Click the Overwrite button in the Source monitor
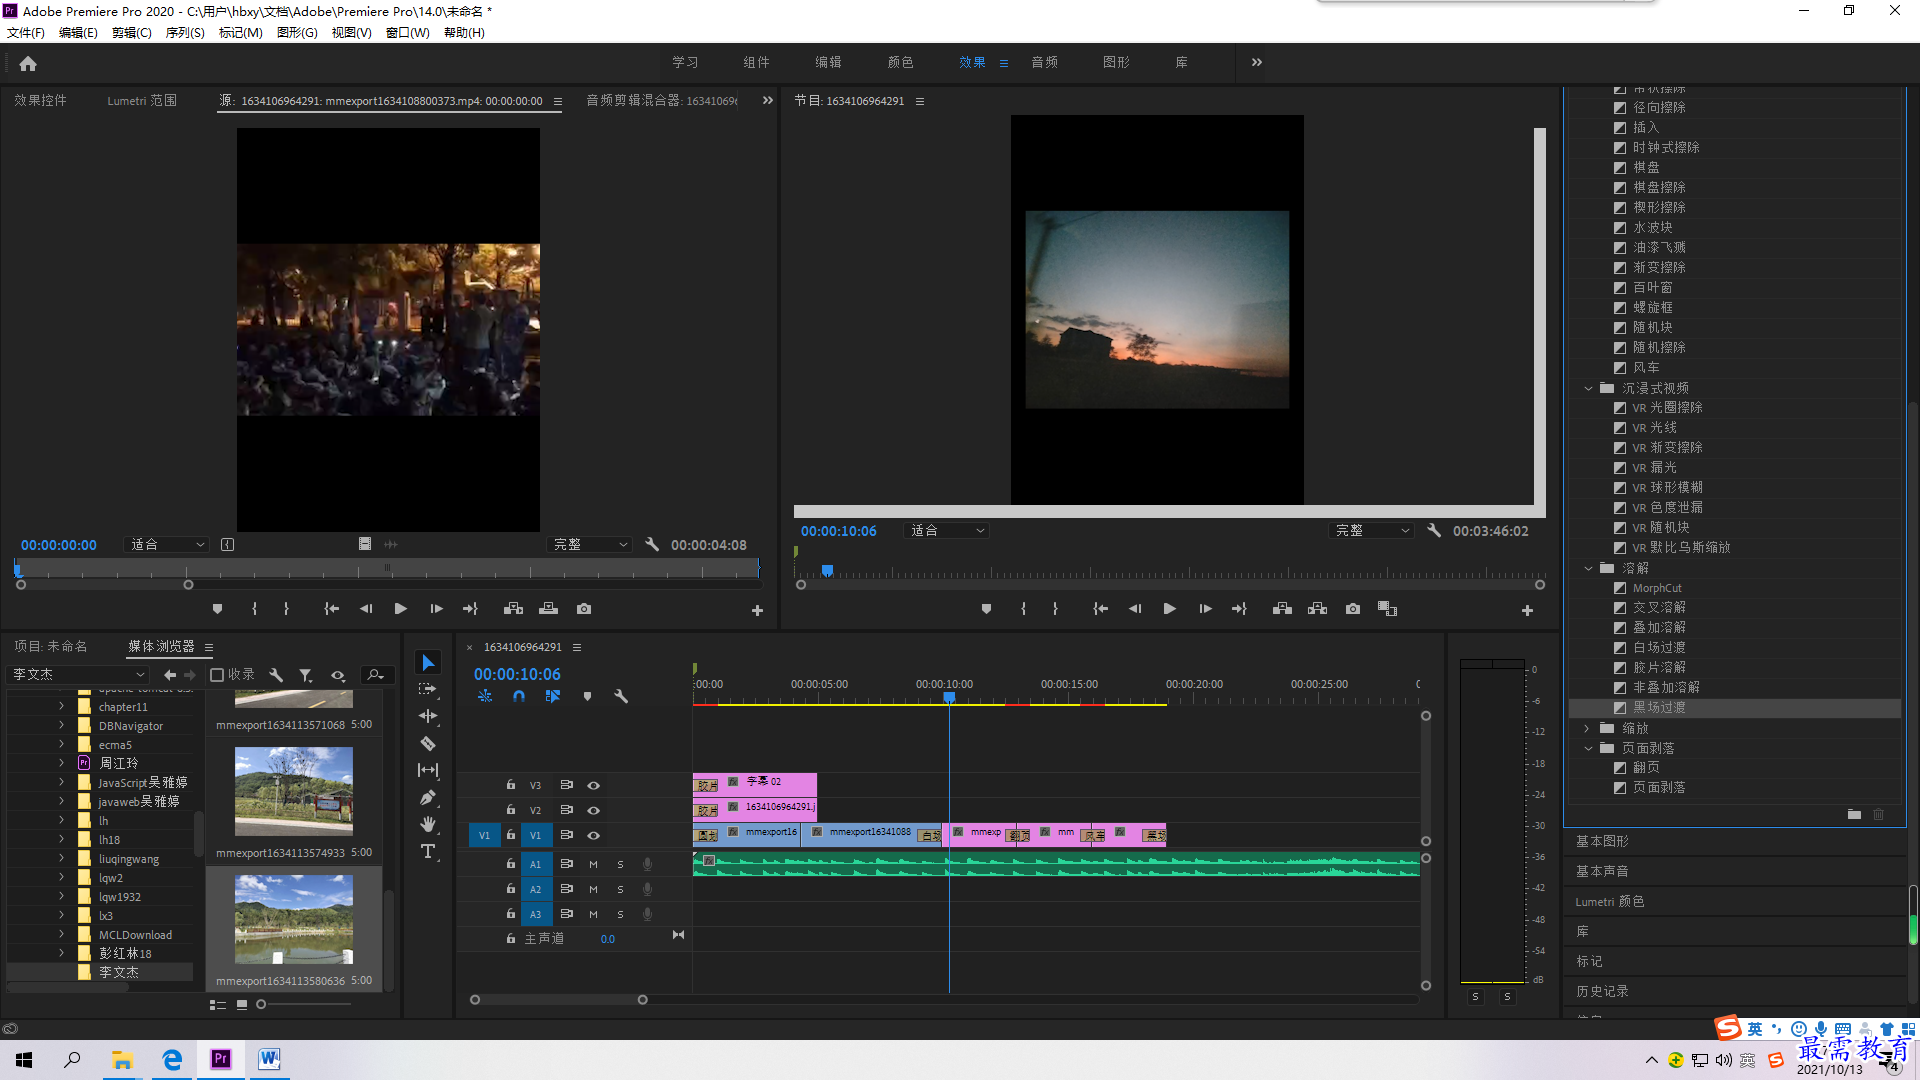 click(x=548, y=608)
